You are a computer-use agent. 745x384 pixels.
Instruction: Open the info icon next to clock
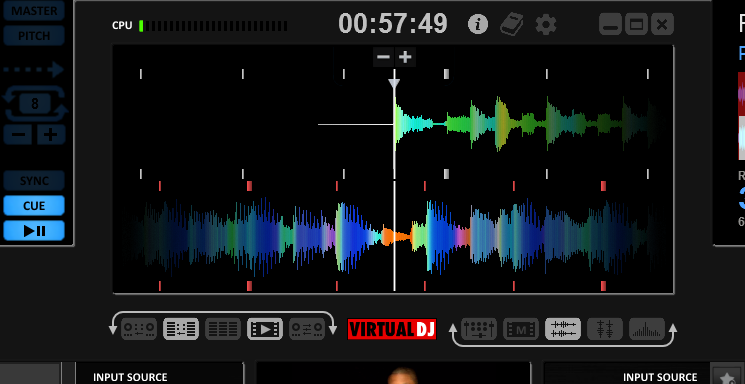(478, 24)
